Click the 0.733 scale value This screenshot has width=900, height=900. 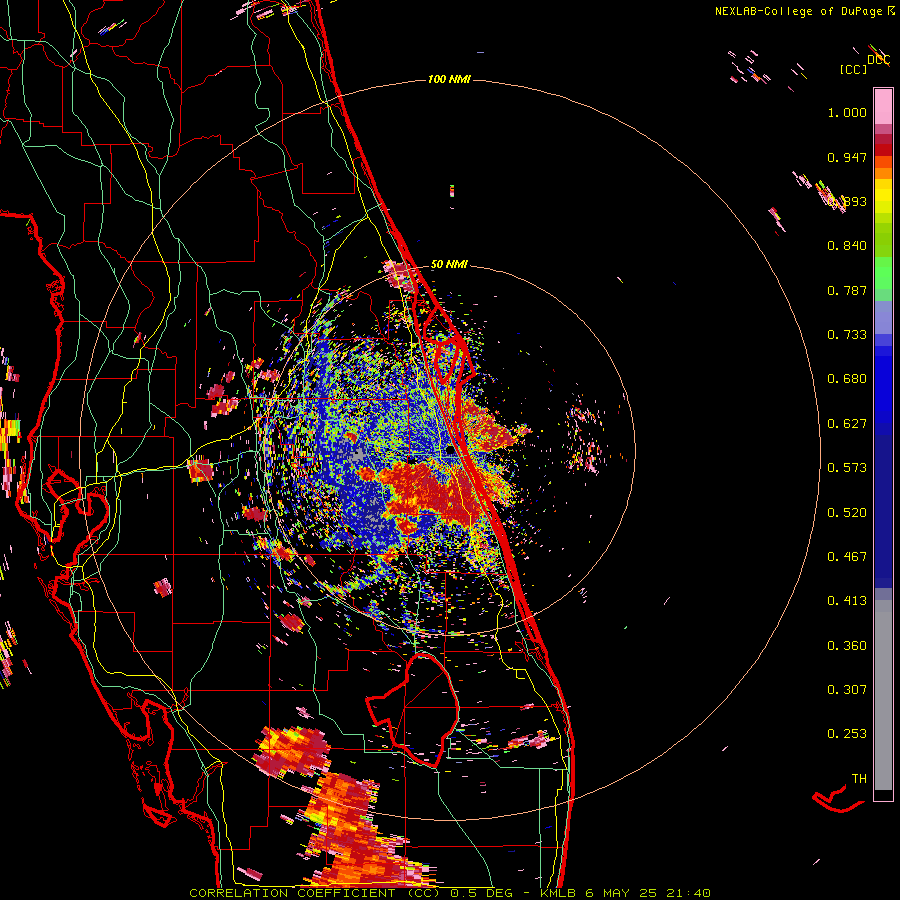(x=847, y=335)
